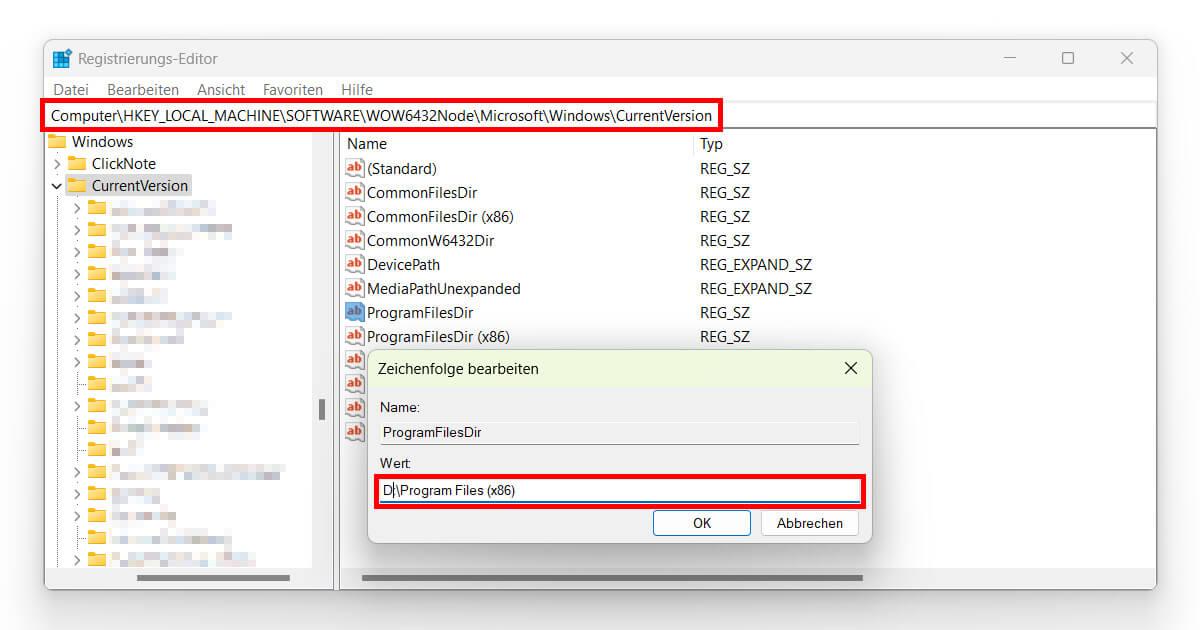
Task: Click the ProgramFilesDir (x86) value icon
Action: [x=354, y=336]
